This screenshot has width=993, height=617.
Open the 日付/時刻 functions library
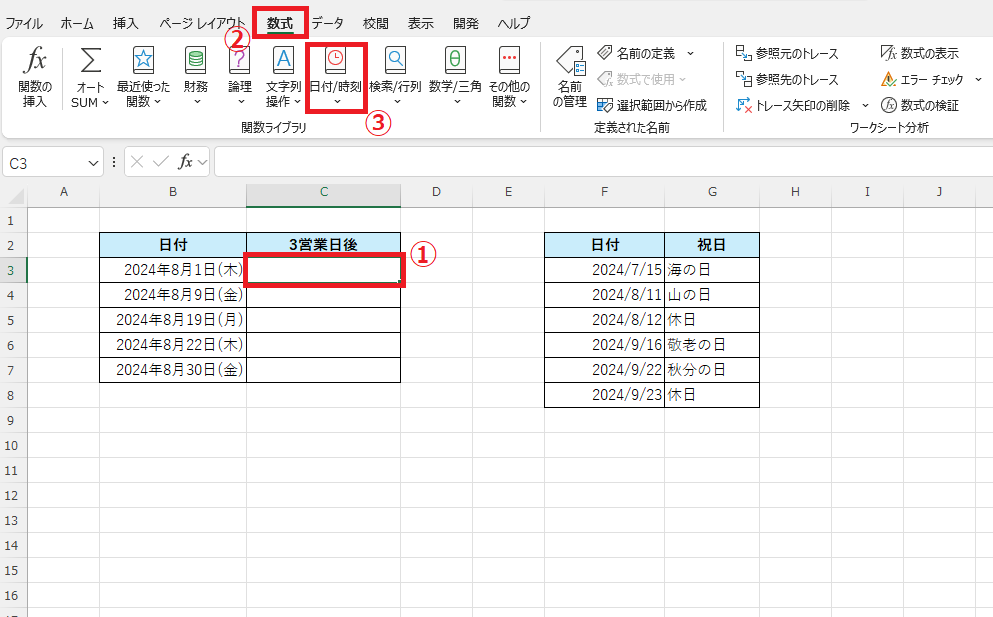[x=336, y=77]
